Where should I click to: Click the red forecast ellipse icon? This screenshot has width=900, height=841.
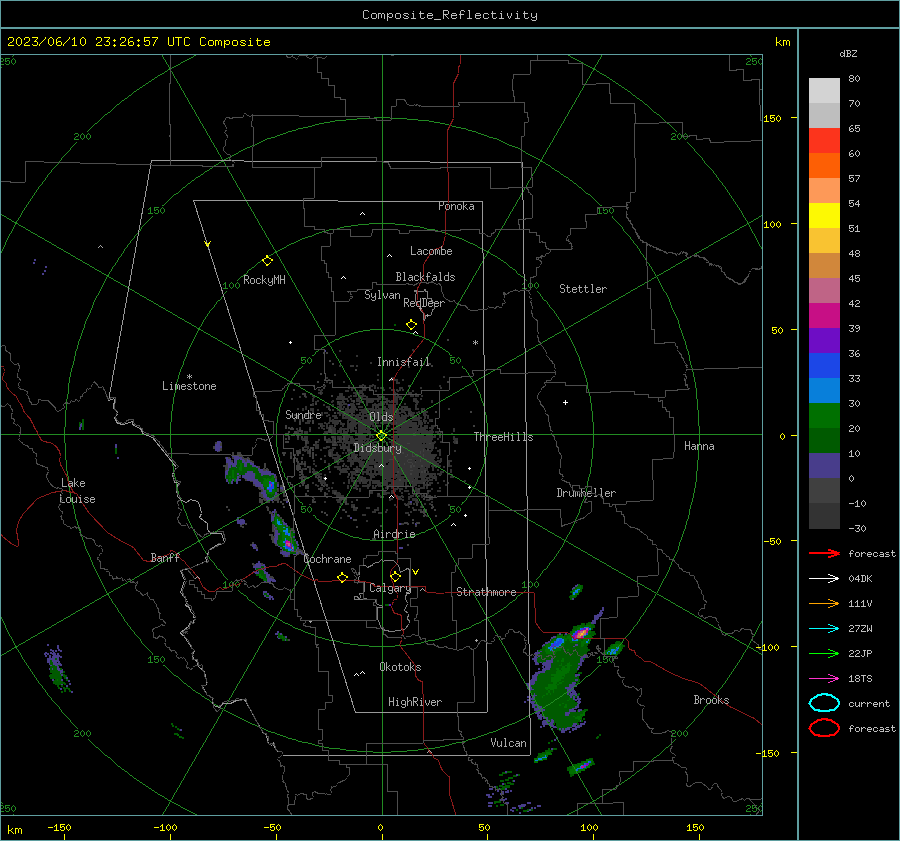(x=824, y=728)
